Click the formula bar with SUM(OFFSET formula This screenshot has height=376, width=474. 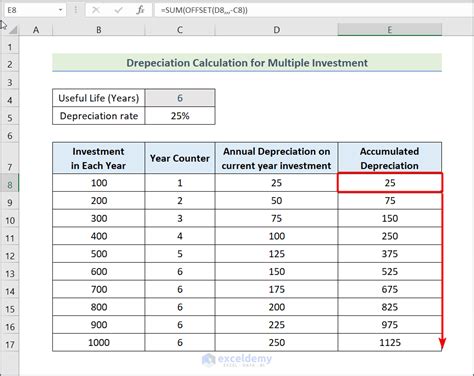313,10
